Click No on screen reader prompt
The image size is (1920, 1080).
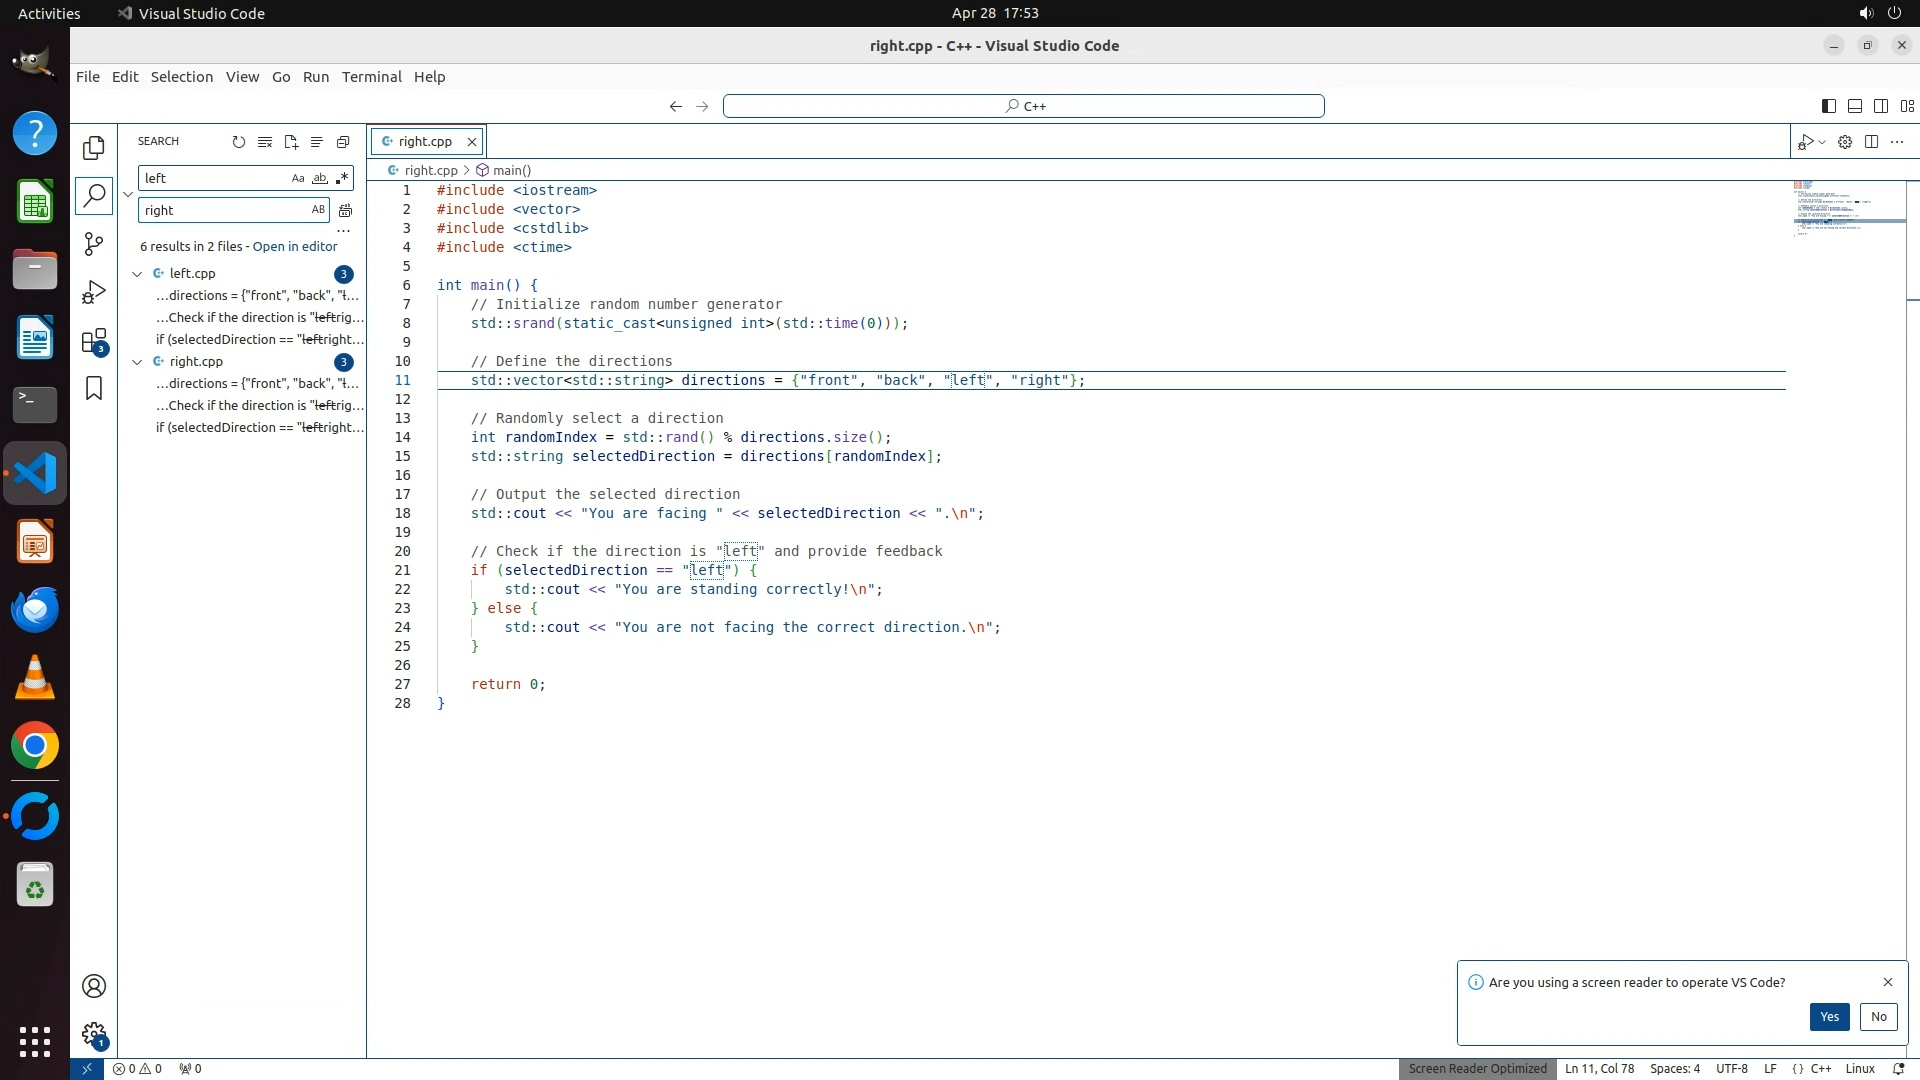1878,1017
